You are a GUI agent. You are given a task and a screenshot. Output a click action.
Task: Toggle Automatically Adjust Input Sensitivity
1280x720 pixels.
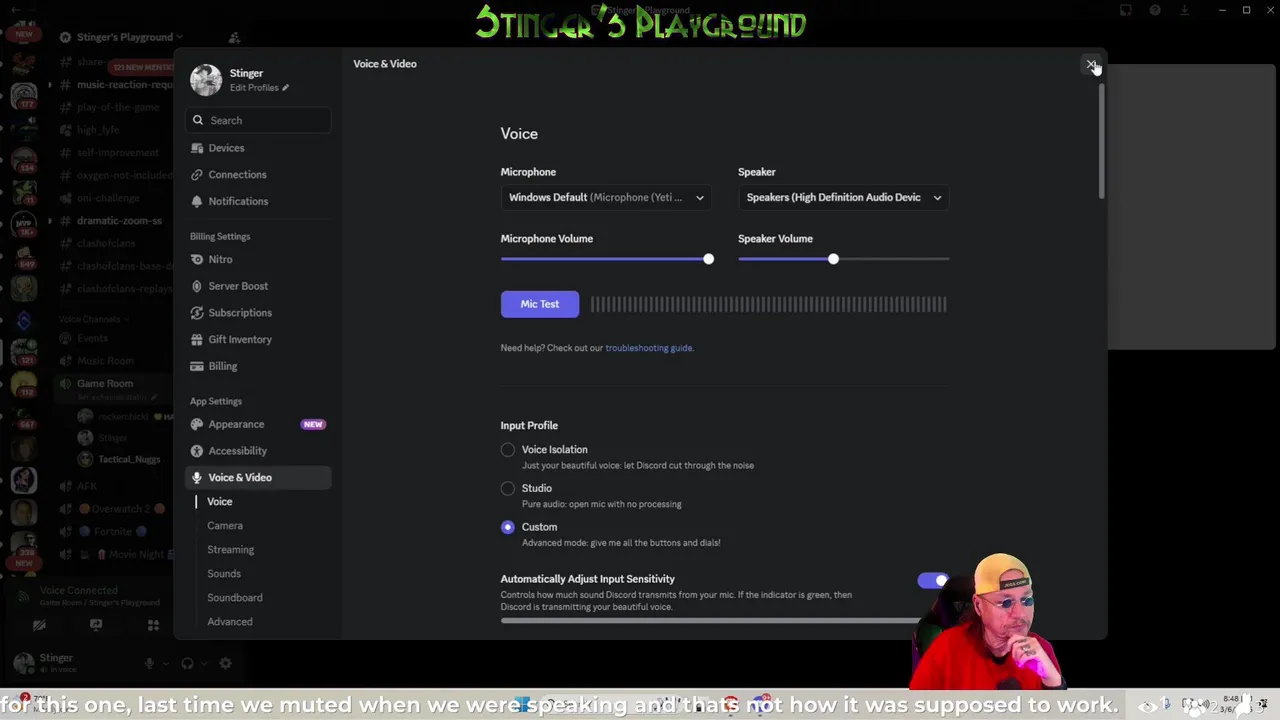(933, 581)
